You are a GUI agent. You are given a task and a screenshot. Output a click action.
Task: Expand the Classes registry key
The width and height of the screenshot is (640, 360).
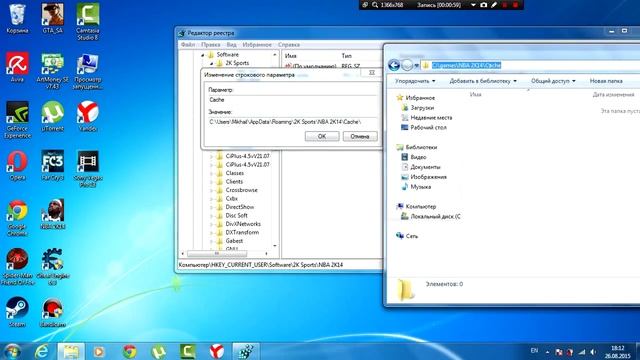pos(211,173)
